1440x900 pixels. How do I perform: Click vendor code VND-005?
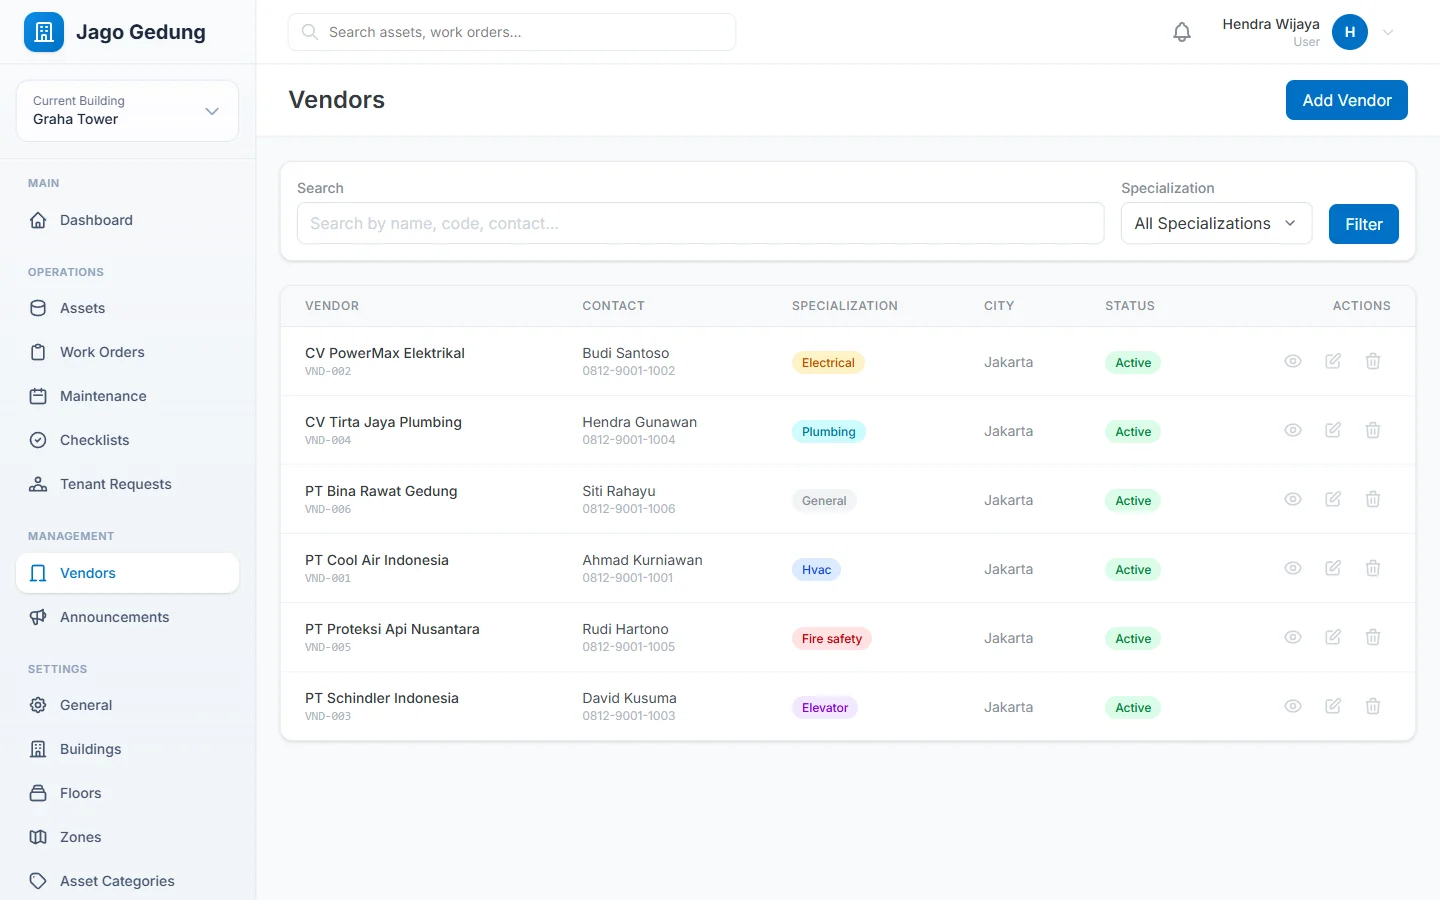point(328,647)
